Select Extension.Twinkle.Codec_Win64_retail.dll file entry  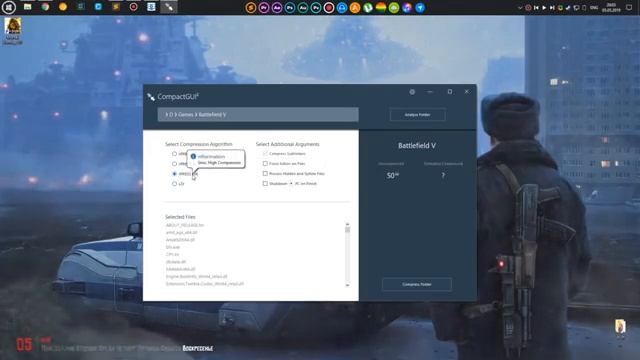tap(204, 284)
